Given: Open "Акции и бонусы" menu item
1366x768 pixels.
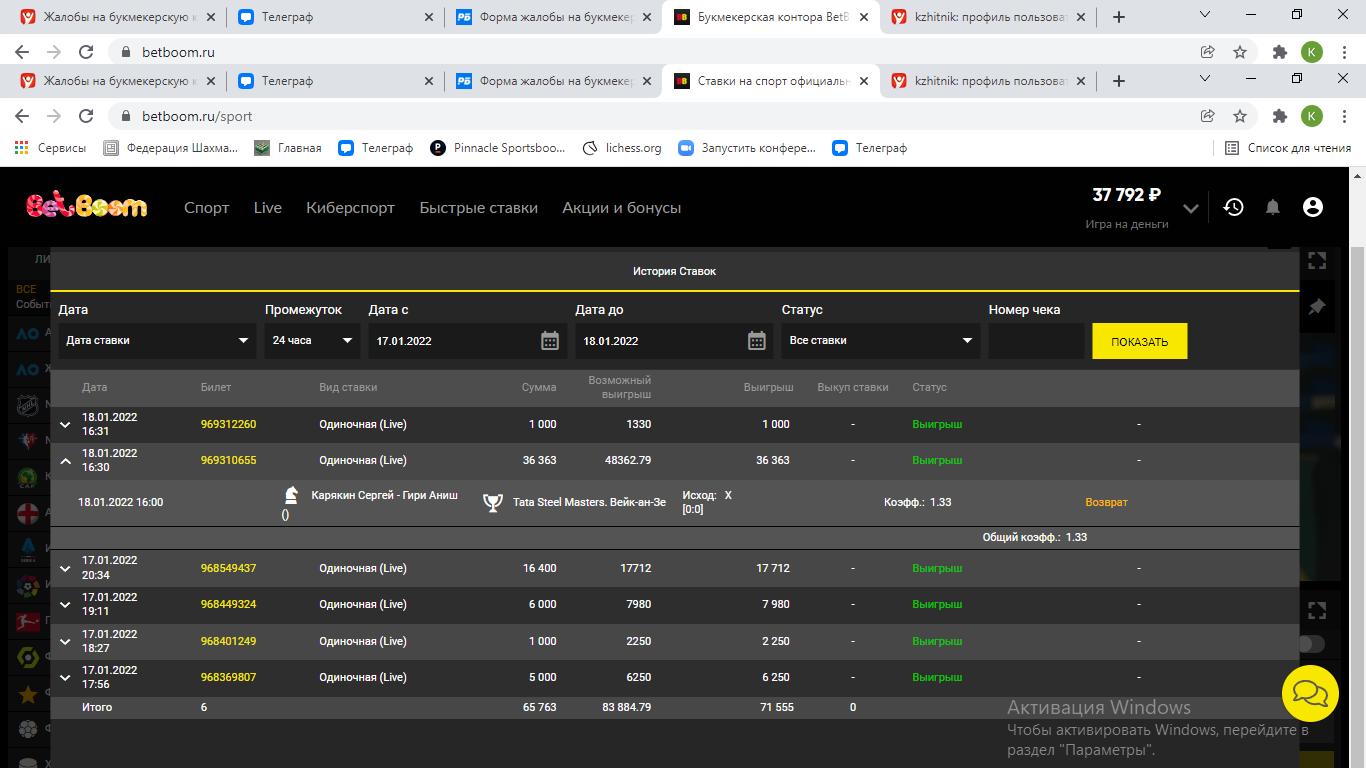Looking at the screenshot, I should 621,208.
